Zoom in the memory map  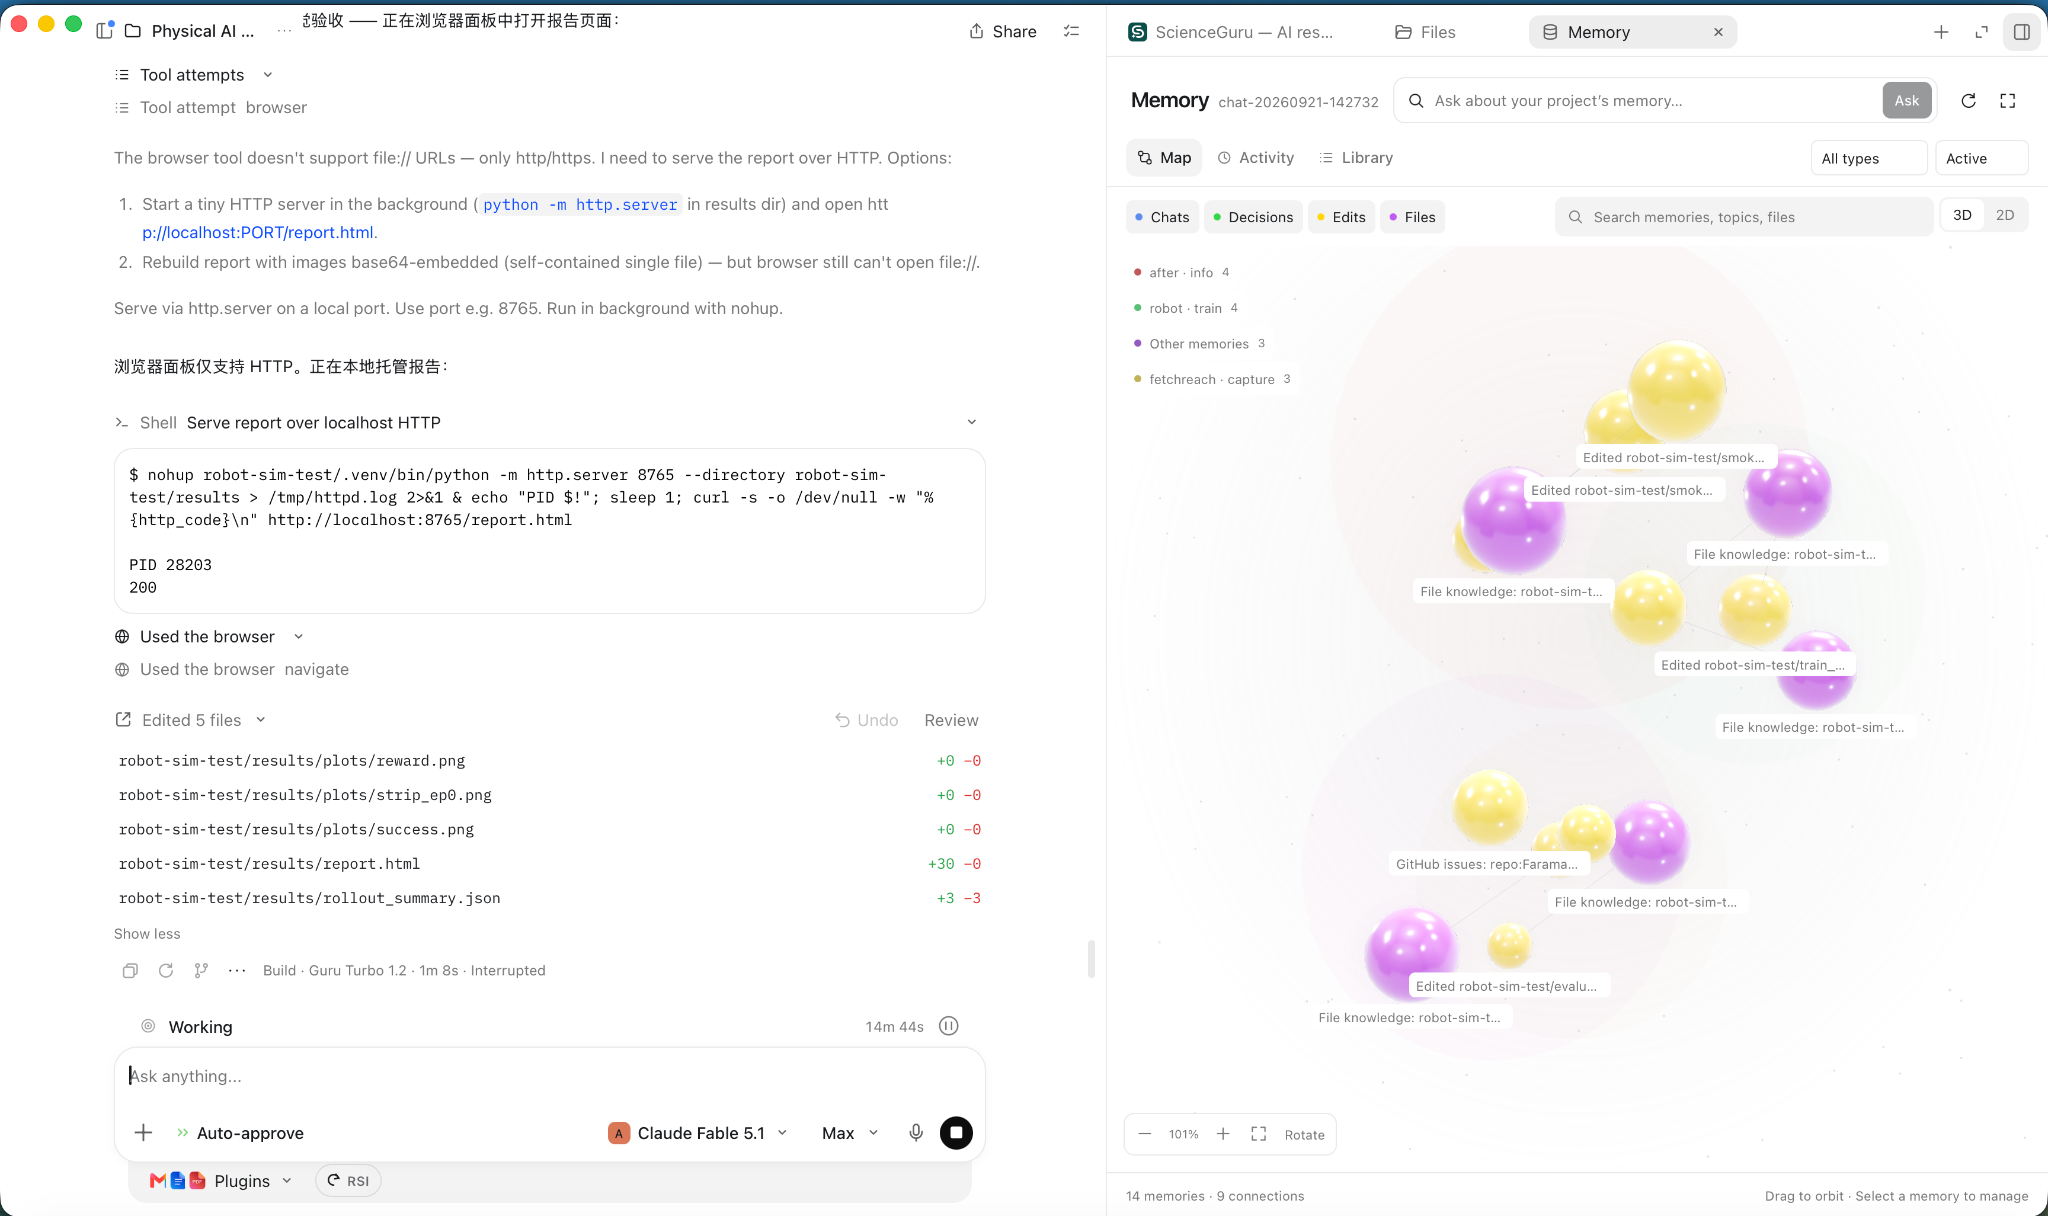point(1223,1134)
